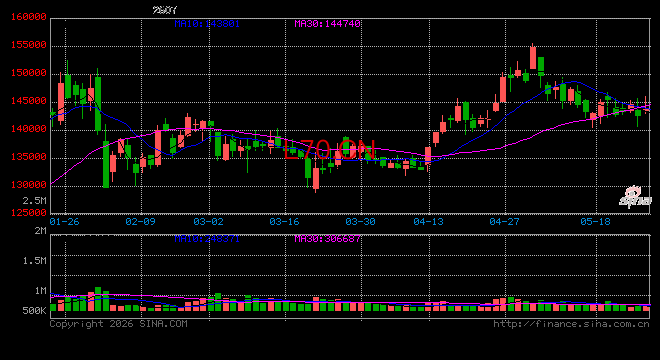Viewport: 660px width, 360px height.
Task: Open the http://finance.sina.com.cn link
Action: 571,324
